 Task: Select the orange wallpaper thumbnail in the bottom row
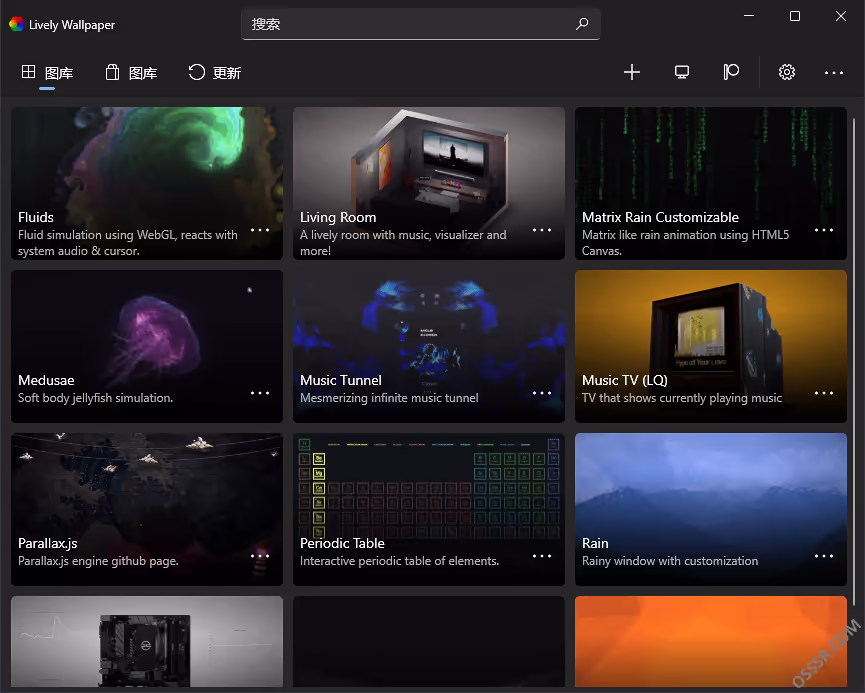pyautogui.click(x=711, y=642)
